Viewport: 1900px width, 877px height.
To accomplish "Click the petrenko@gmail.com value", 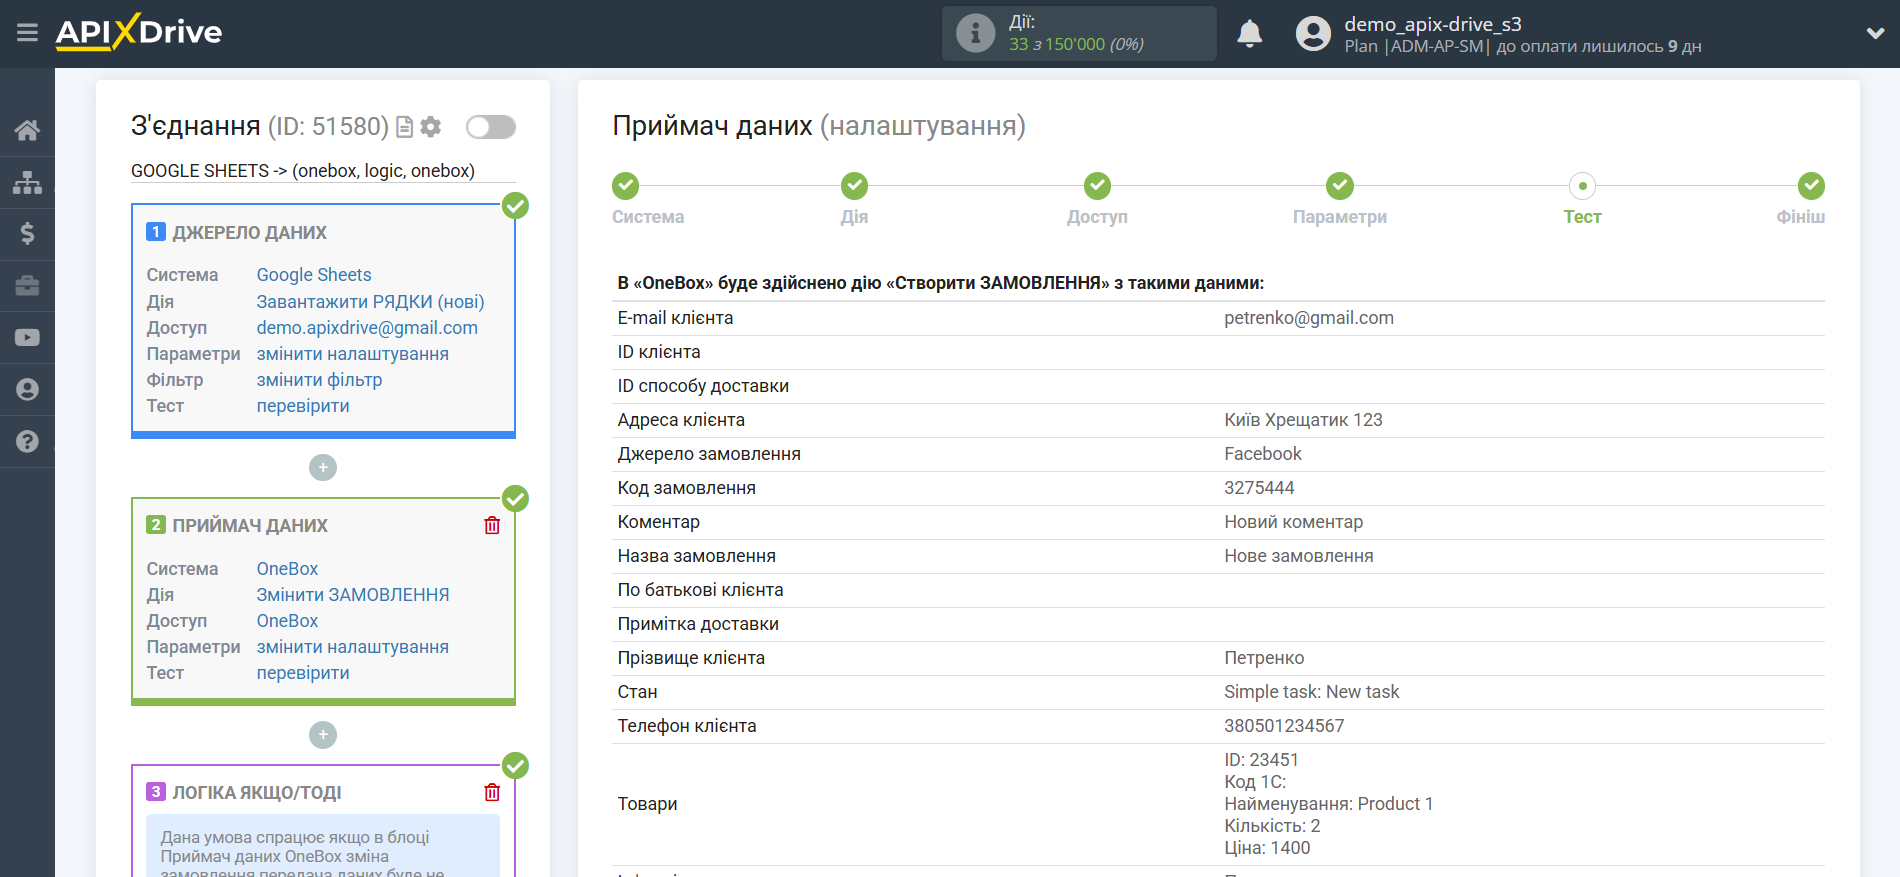I will click(1308, 318).
